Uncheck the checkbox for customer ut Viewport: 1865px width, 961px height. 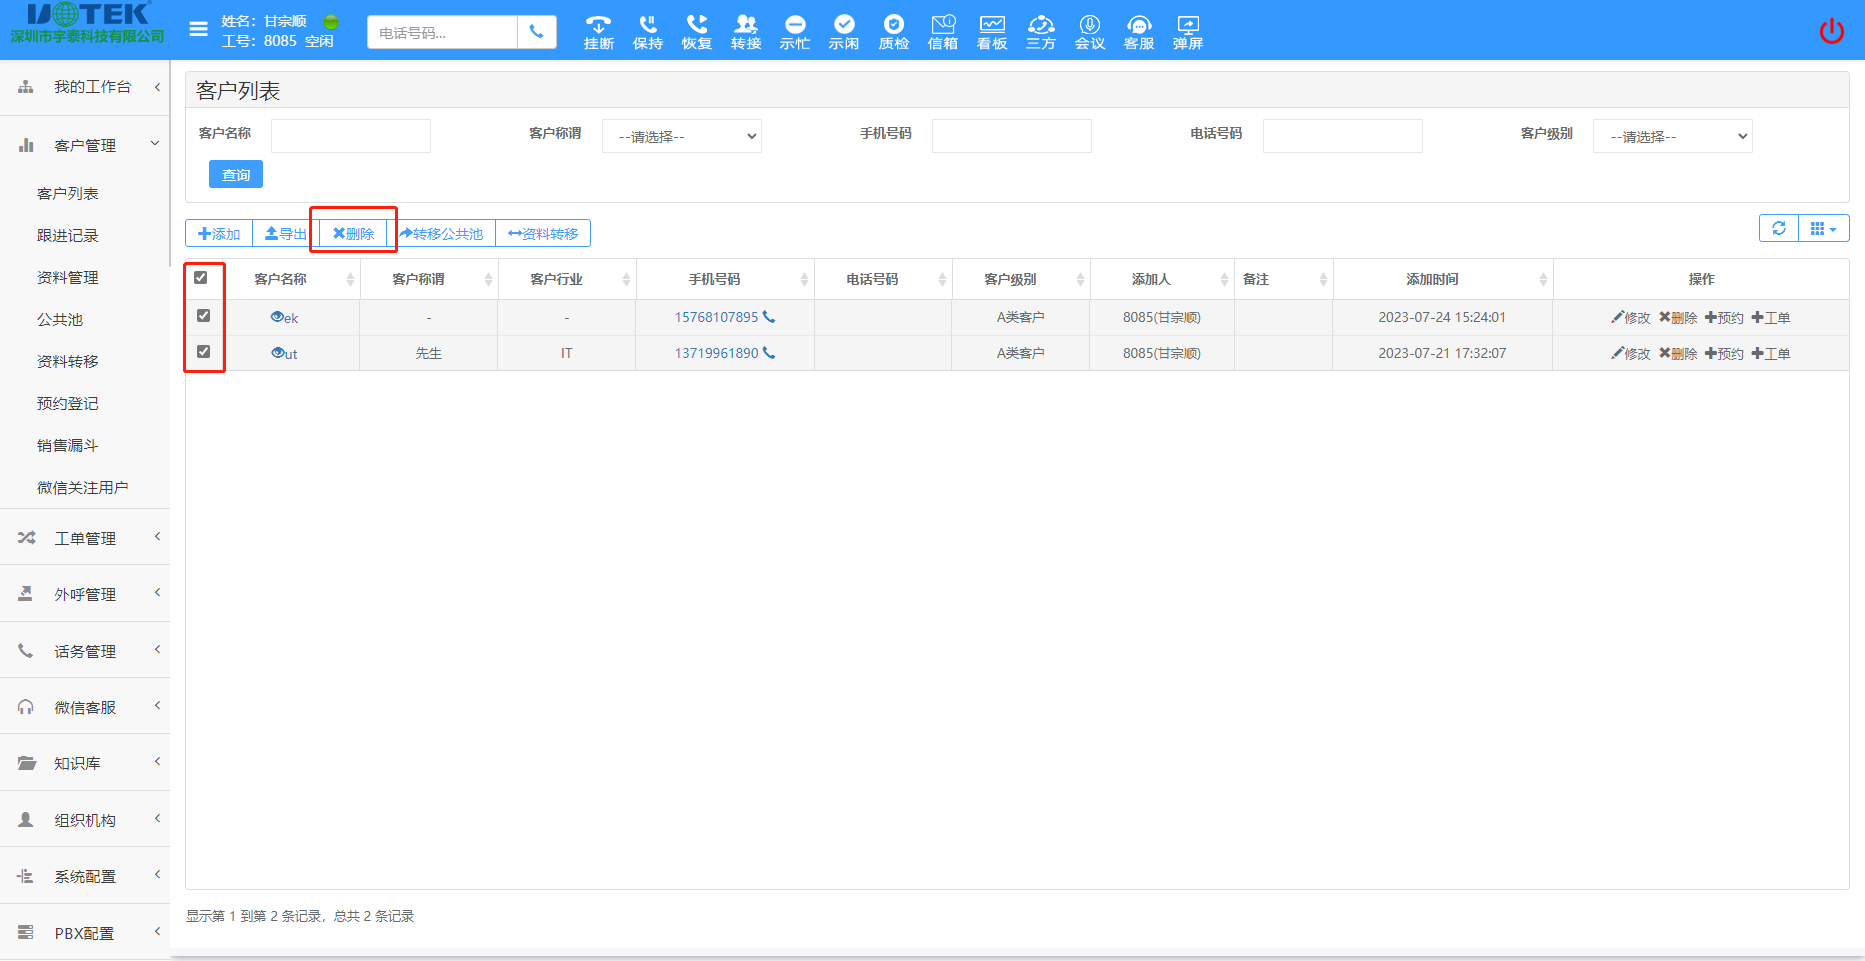(x=204, y=352)
